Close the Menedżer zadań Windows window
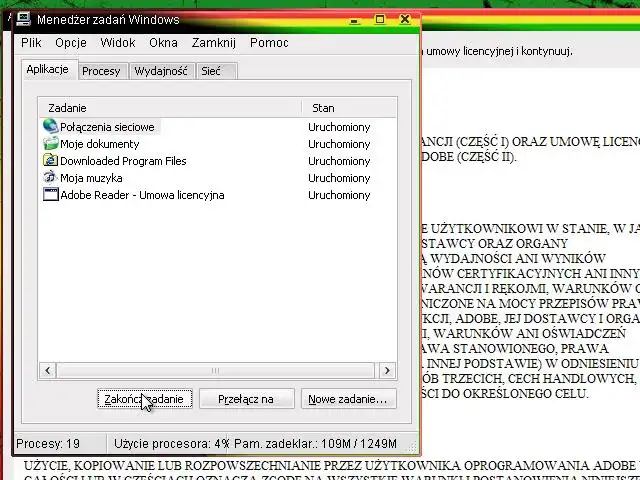640x480 pixels. tap(404, 19)
